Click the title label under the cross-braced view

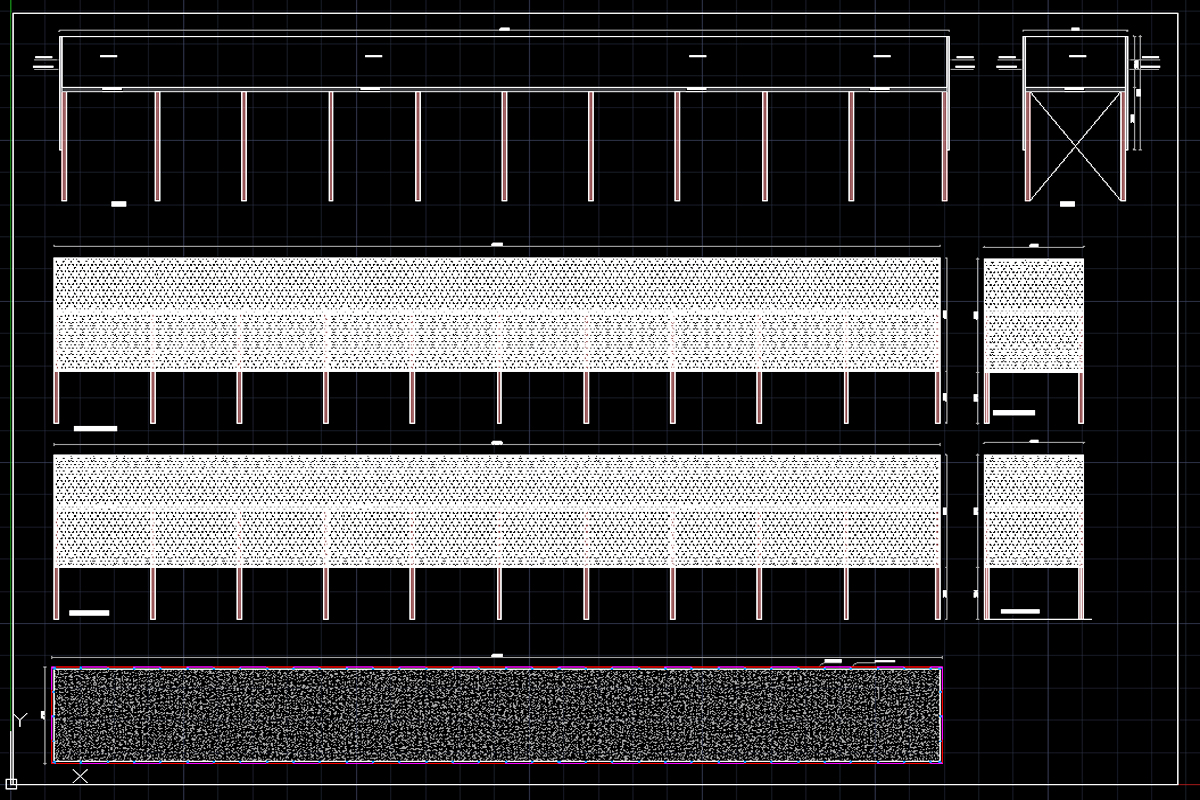pos(1067,204)
